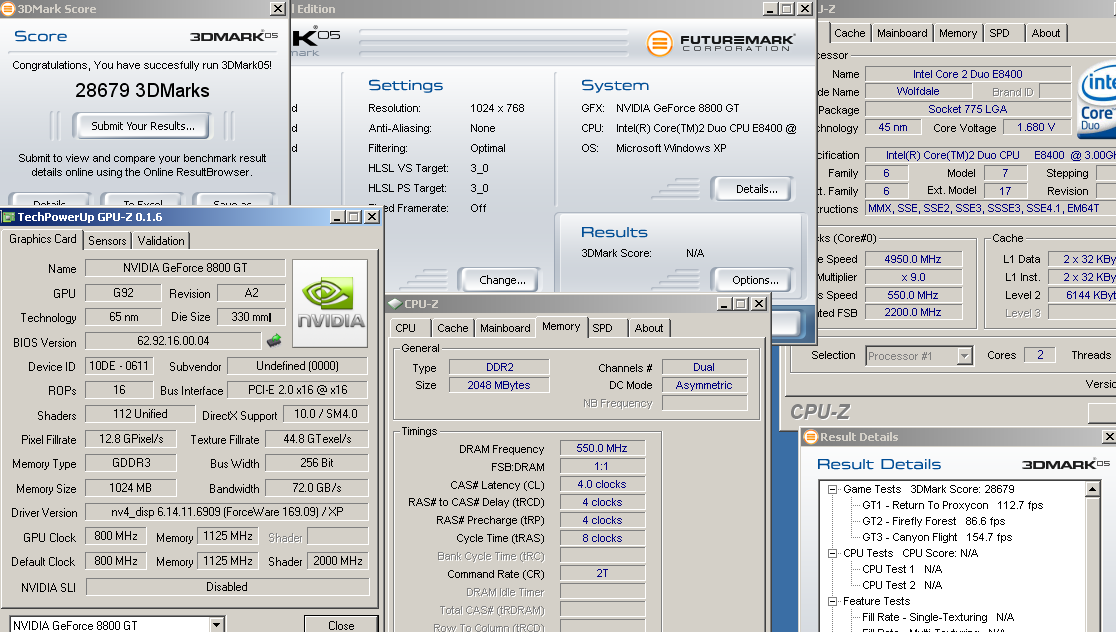
Task: Click the Bandwidth value 72.0 GB/s
Action: pyautogui.click(x=317, y=488)
